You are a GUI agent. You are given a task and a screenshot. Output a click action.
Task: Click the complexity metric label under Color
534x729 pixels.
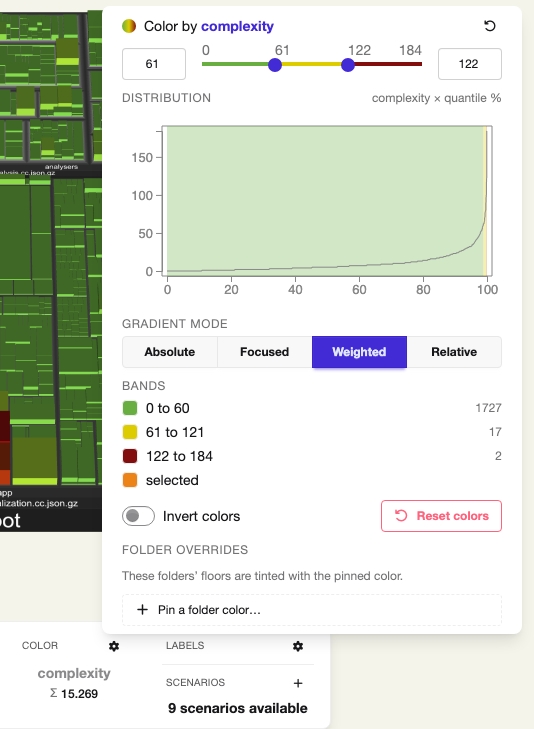(x=74, y=673)
